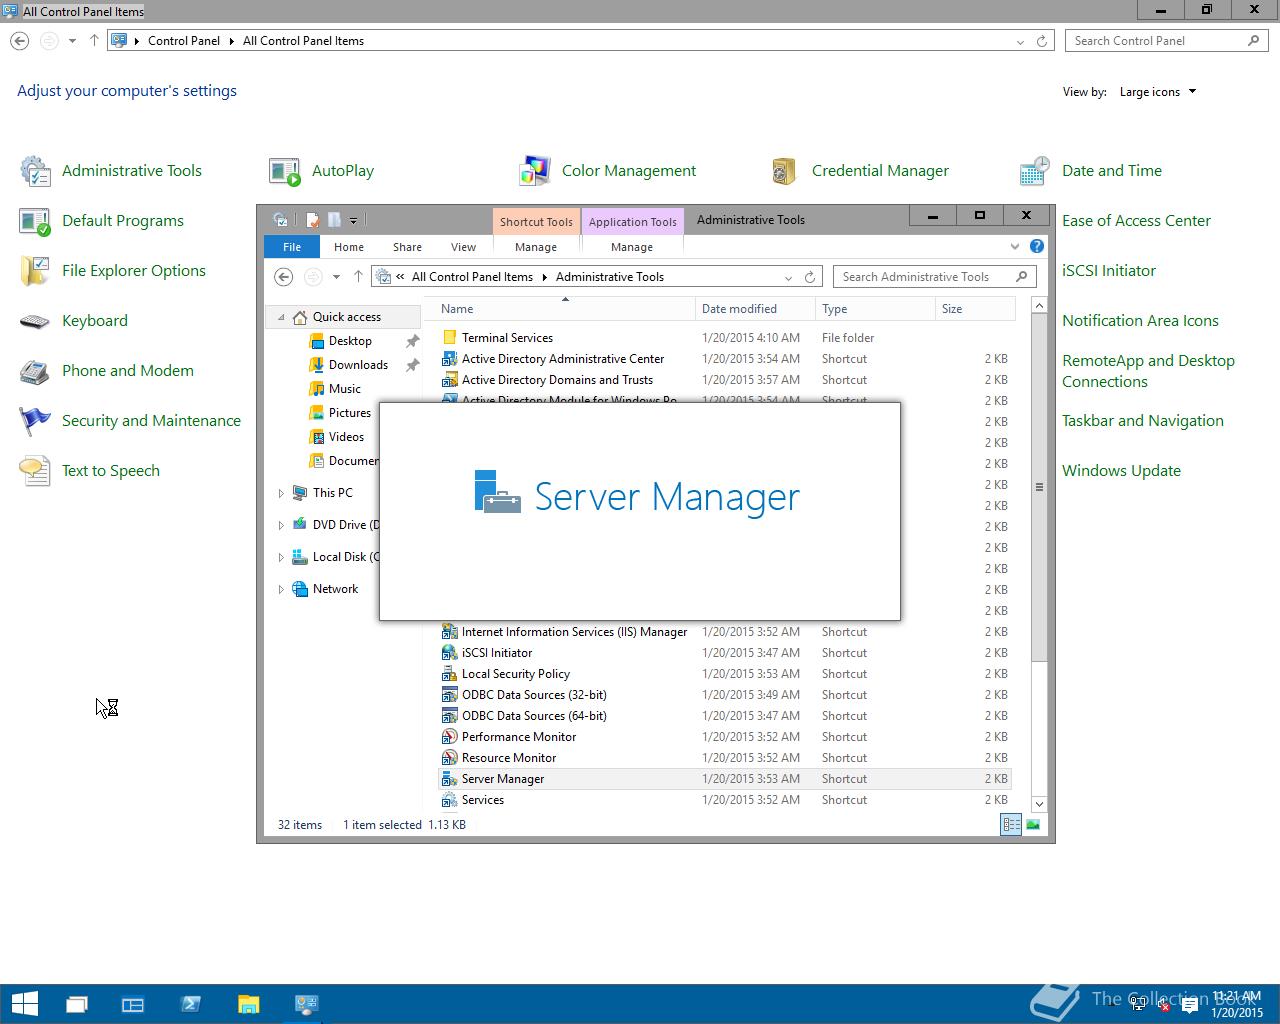This screenshot has width=1280, height=1024.
Task: Click the Properties icon in Explorer quick access toolbar
Action: click(x=313, y=220)
